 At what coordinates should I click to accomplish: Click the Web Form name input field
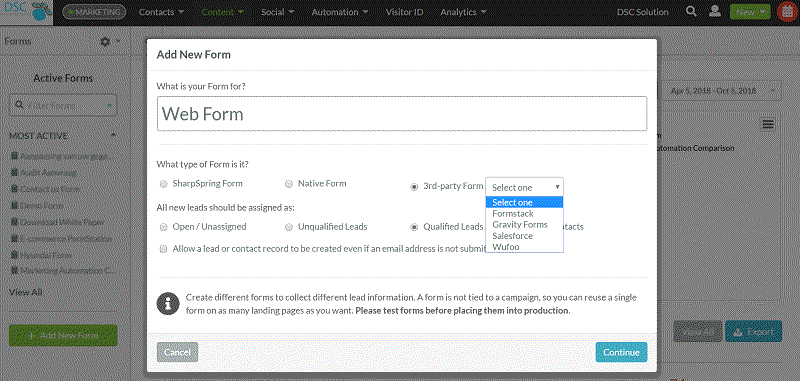pos(402,114)
